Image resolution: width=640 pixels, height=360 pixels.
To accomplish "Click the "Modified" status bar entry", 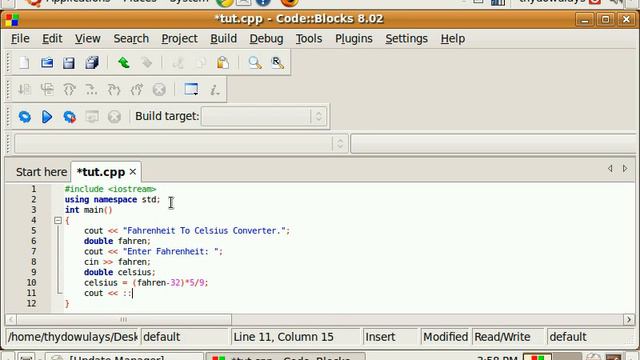I will coord(445,337).
